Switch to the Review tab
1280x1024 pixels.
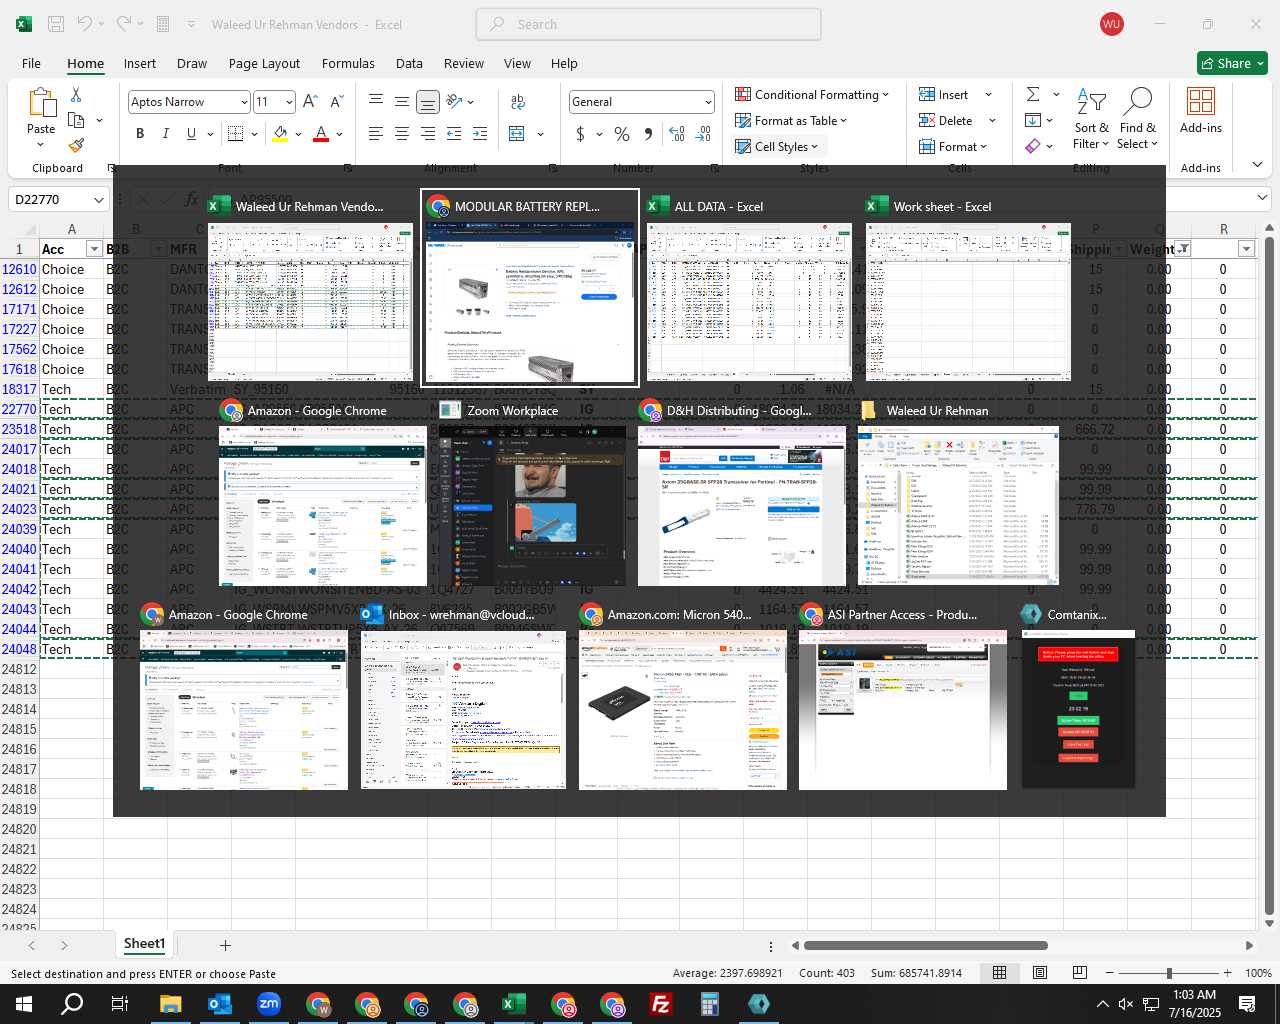click(464, 63)
